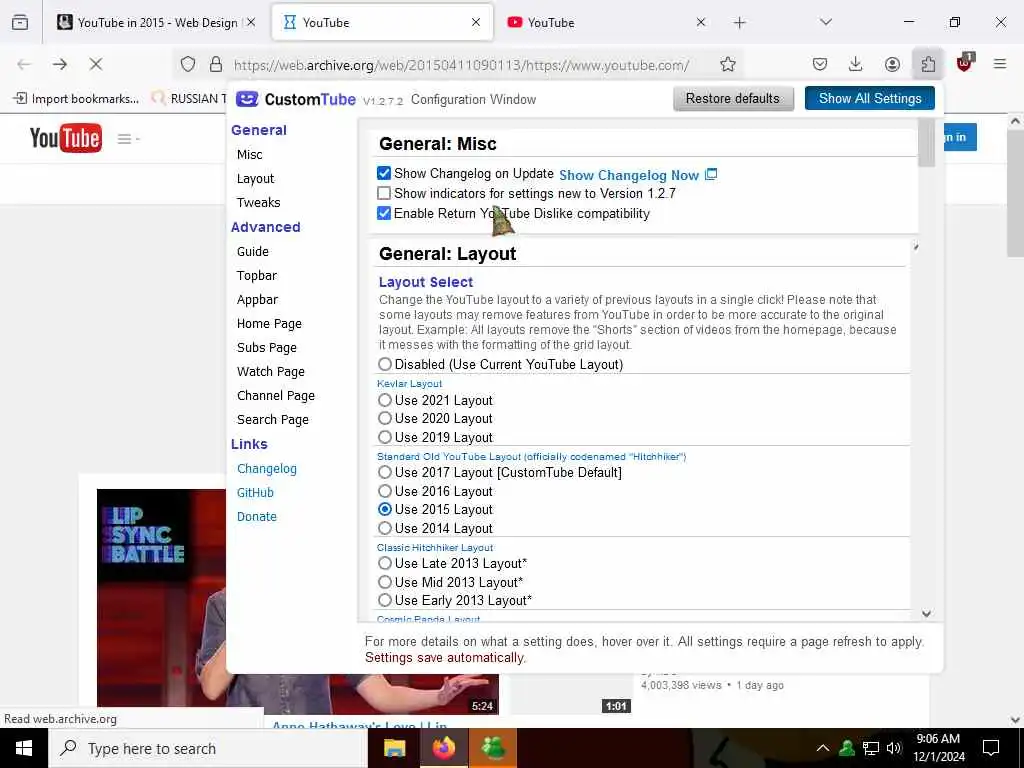This screenshot has width=1024, height=768.
Task: Select Use 2020 Layout
Action: pos(385,418)
